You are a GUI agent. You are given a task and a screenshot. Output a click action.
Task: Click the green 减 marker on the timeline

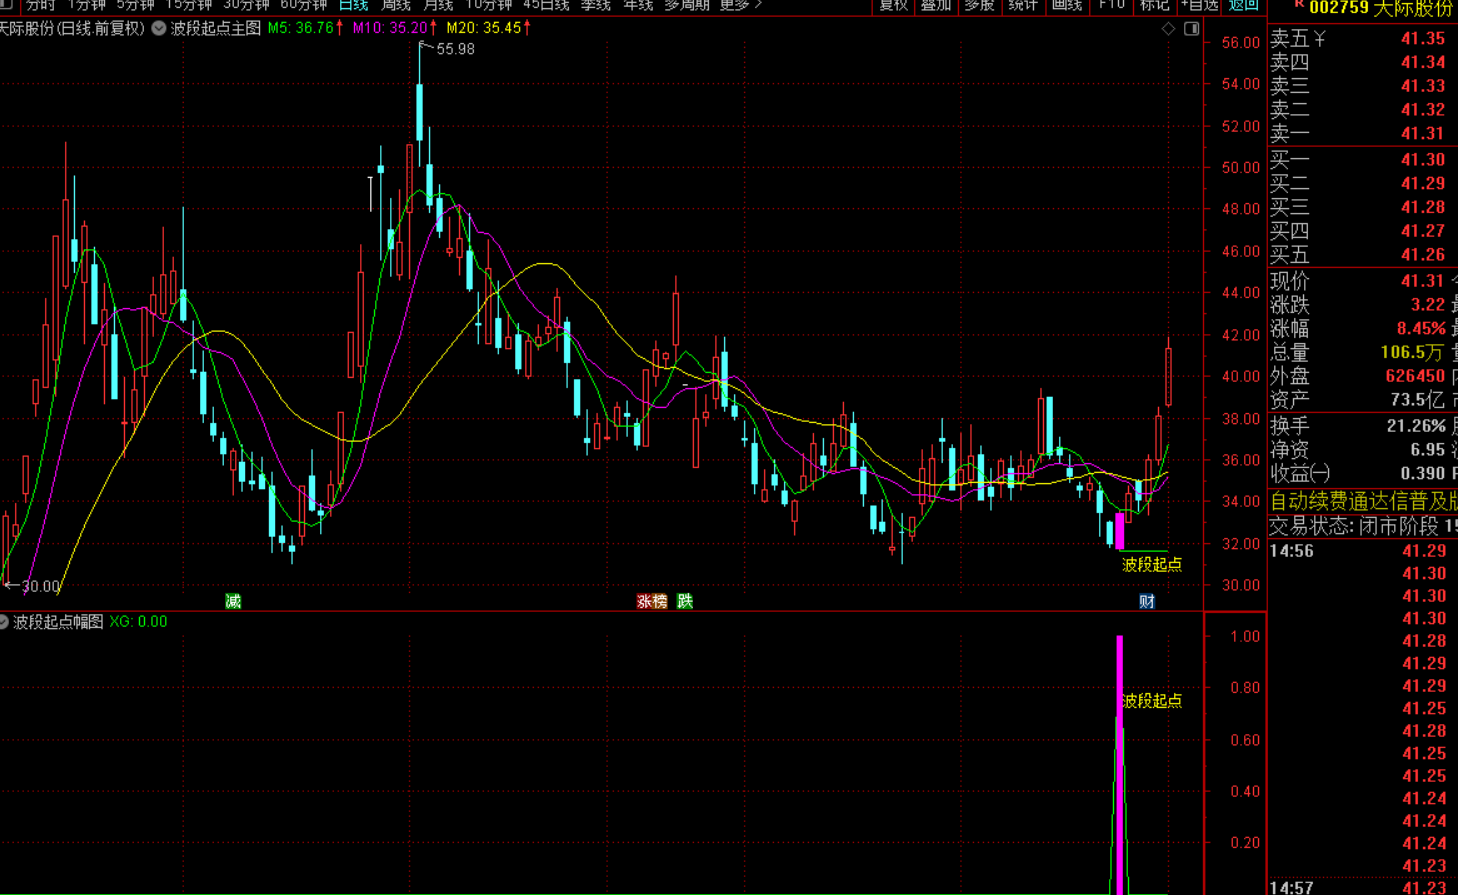click(233, 601)
